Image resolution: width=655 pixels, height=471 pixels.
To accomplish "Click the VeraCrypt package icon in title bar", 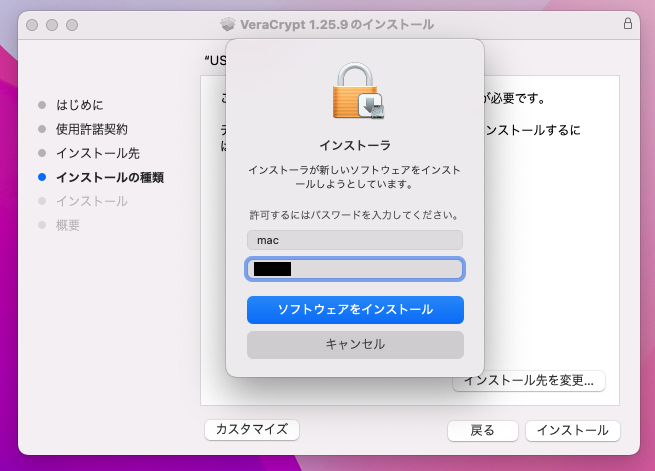I will coord(227,24).
